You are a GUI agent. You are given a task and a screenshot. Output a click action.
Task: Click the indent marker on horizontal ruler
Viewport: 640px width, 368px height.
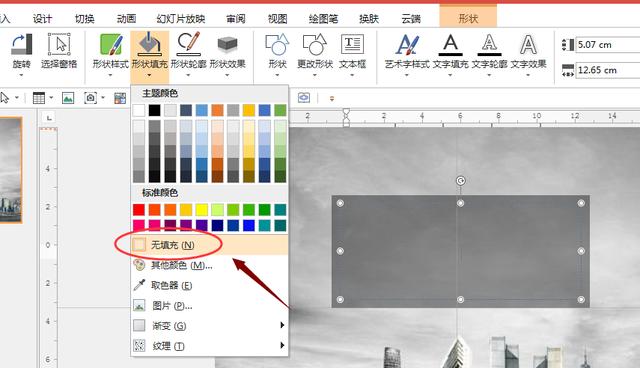[346, 117]
